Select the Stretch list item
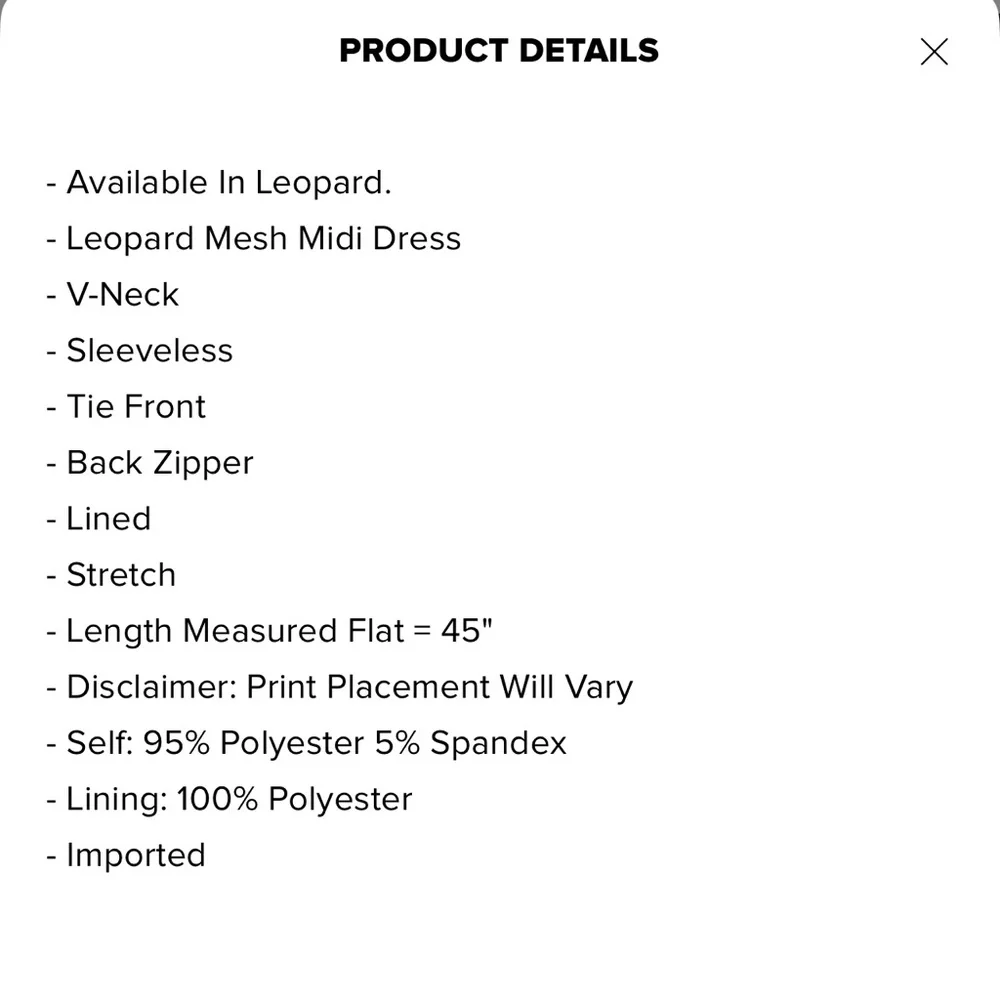 pyautogui.click(x=121, y=574)
